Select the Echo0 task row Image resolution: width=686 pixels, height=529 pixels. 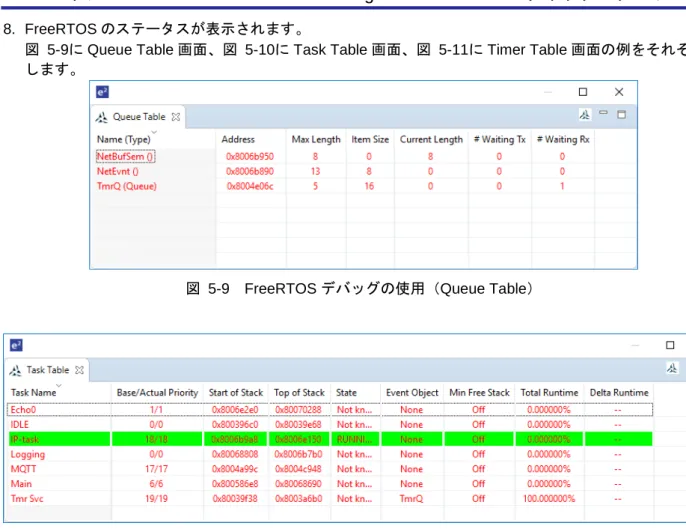pyautogui.click(x=330, y=410)
